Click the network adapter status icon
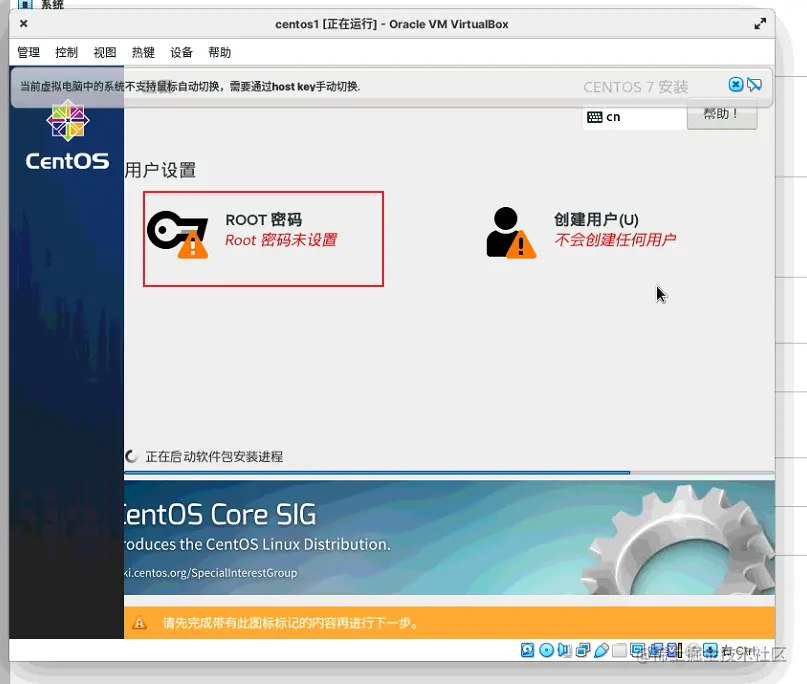 point(583,651)
